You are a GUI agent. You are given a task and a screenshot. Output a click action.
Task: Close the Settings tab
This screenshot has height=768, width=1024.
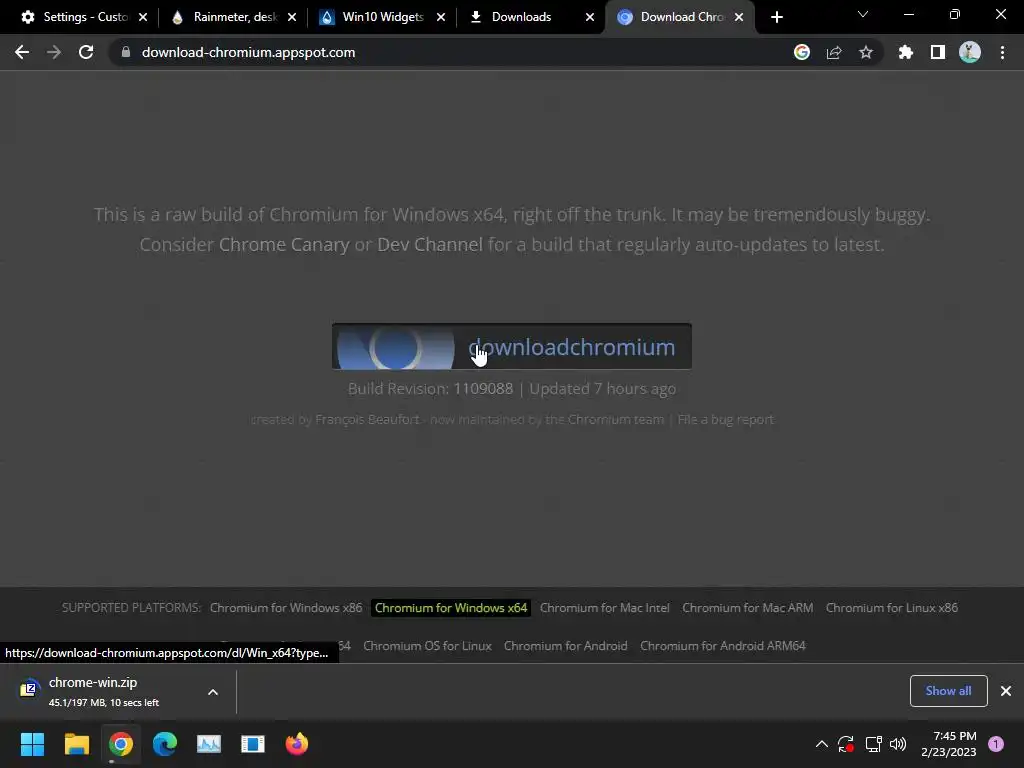click(x=143, y=17)
